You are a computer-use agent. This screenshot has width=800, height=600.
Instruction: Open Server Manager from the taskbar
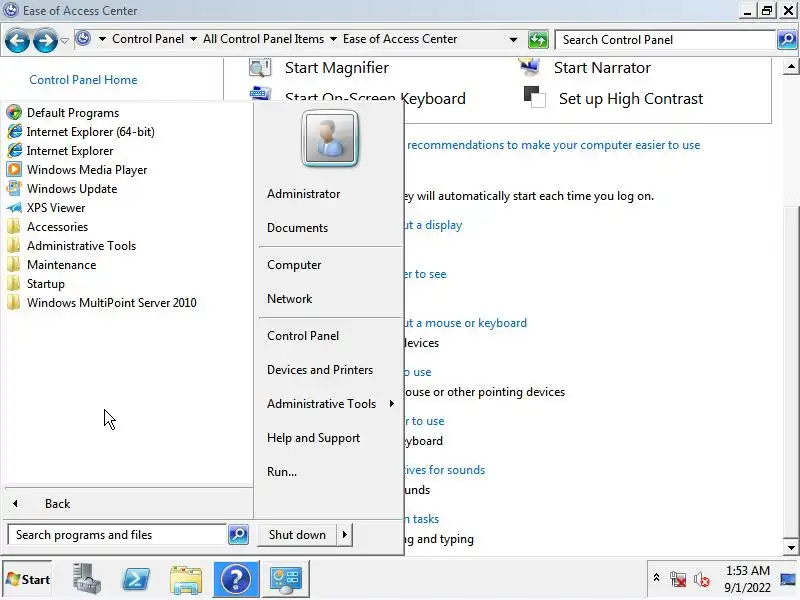coord(86,579)
